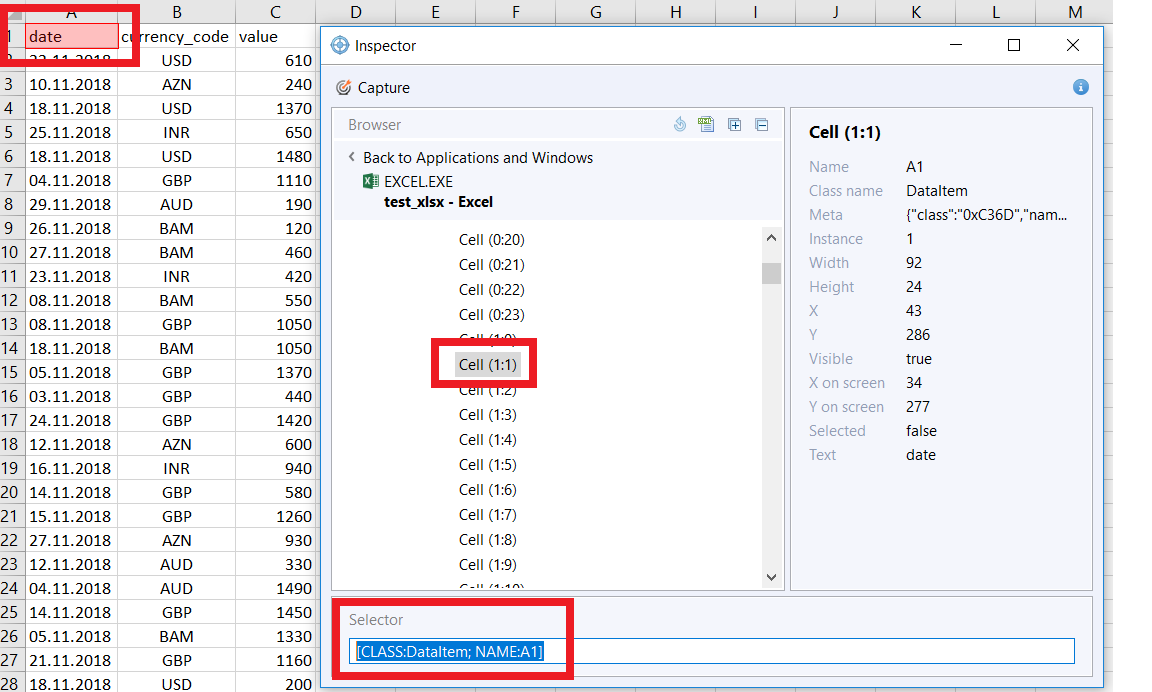Click the Capture section label
This screenshot has height=692, width=1152.
point(384,87)
